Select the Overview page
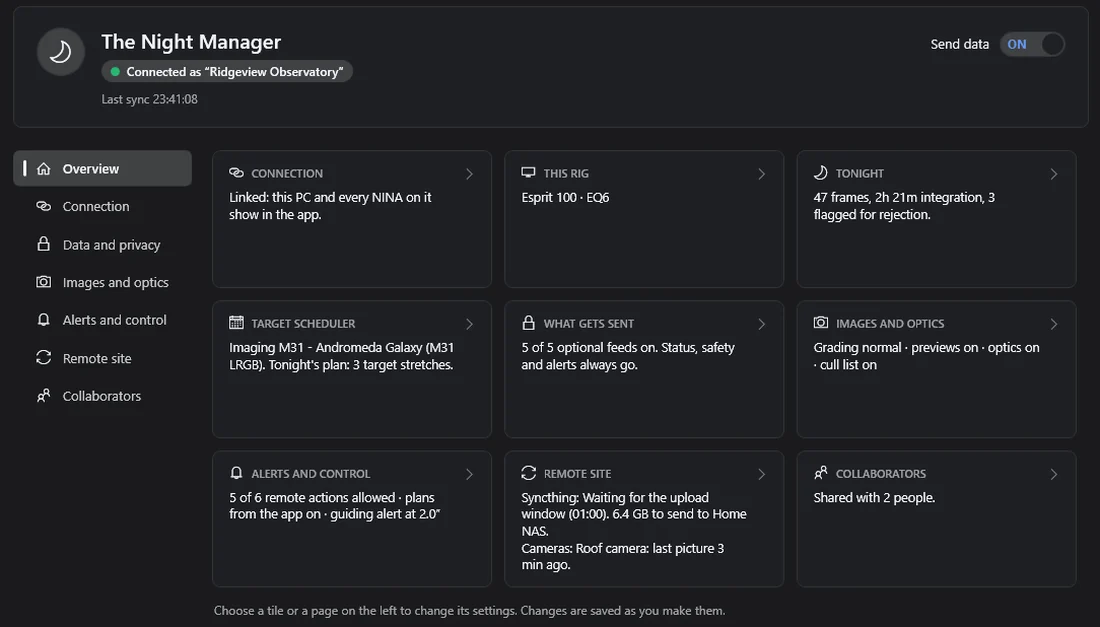 pyautogui.click(x=102, y=168)
